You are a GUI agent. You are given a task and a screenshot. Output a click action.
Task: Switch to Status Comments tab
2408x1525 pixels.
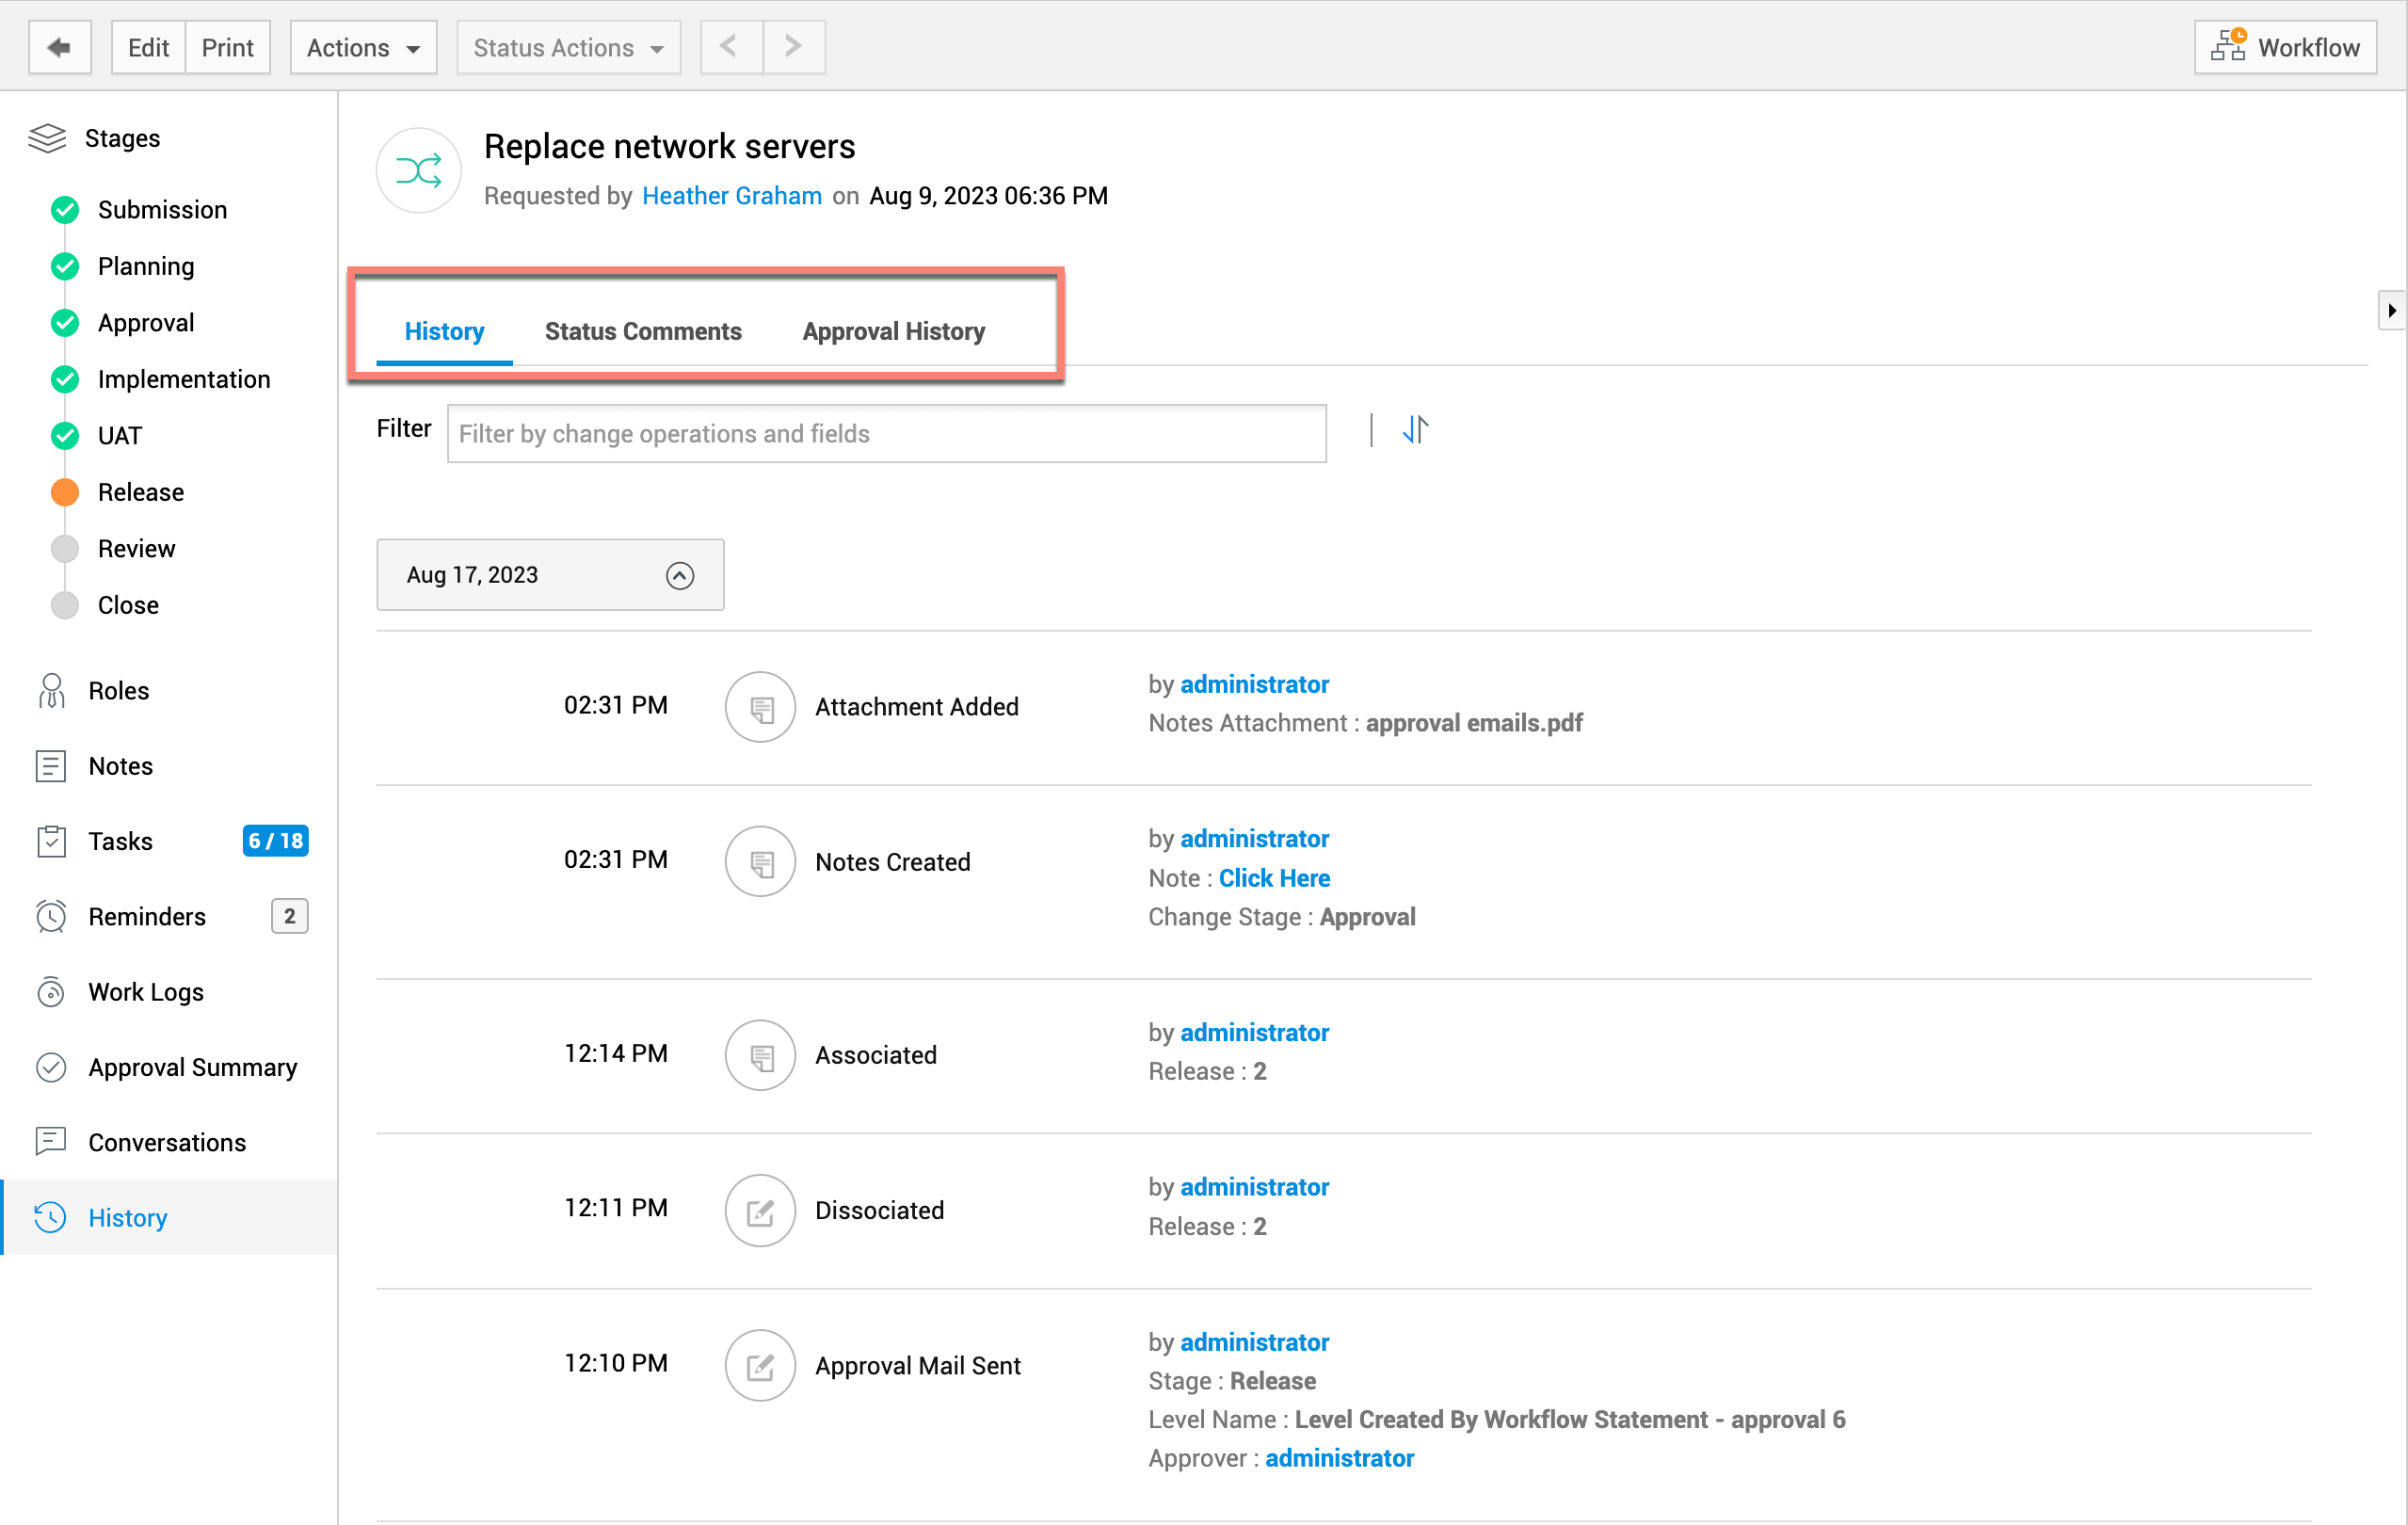tap(642, 331)
